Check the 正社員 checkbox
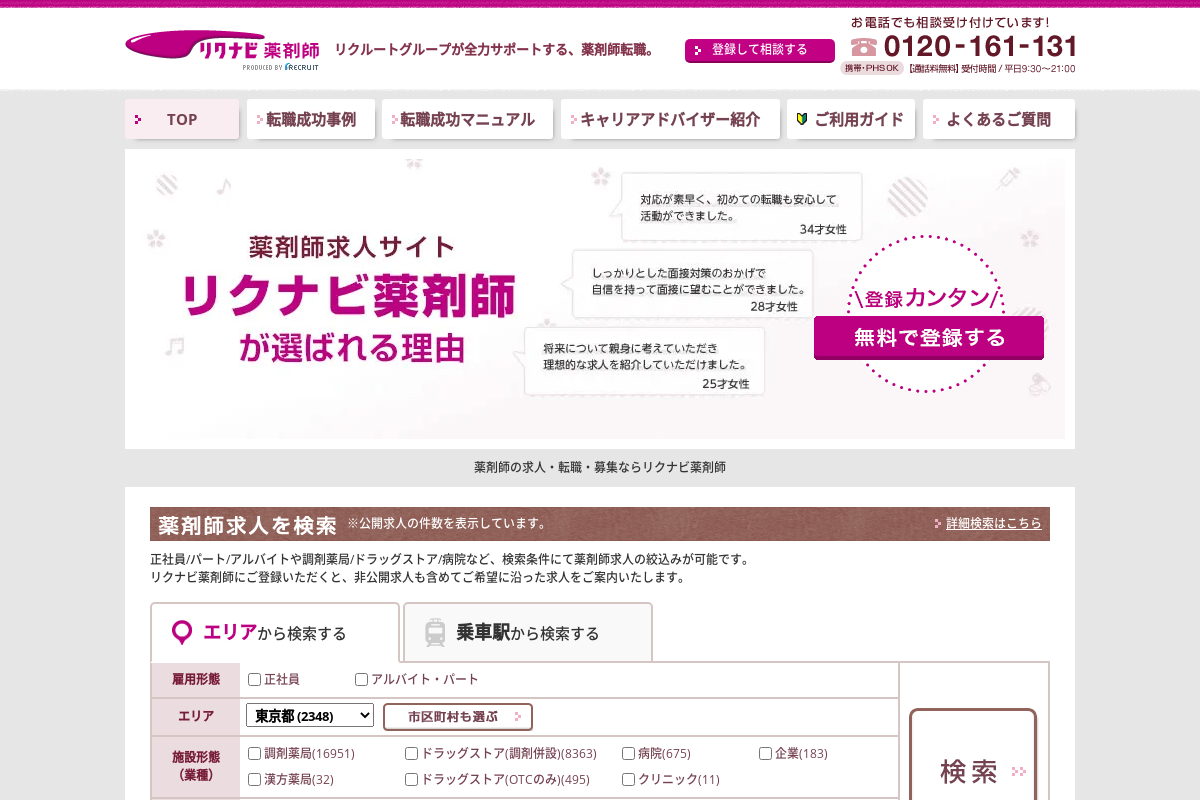 point(254,679)
